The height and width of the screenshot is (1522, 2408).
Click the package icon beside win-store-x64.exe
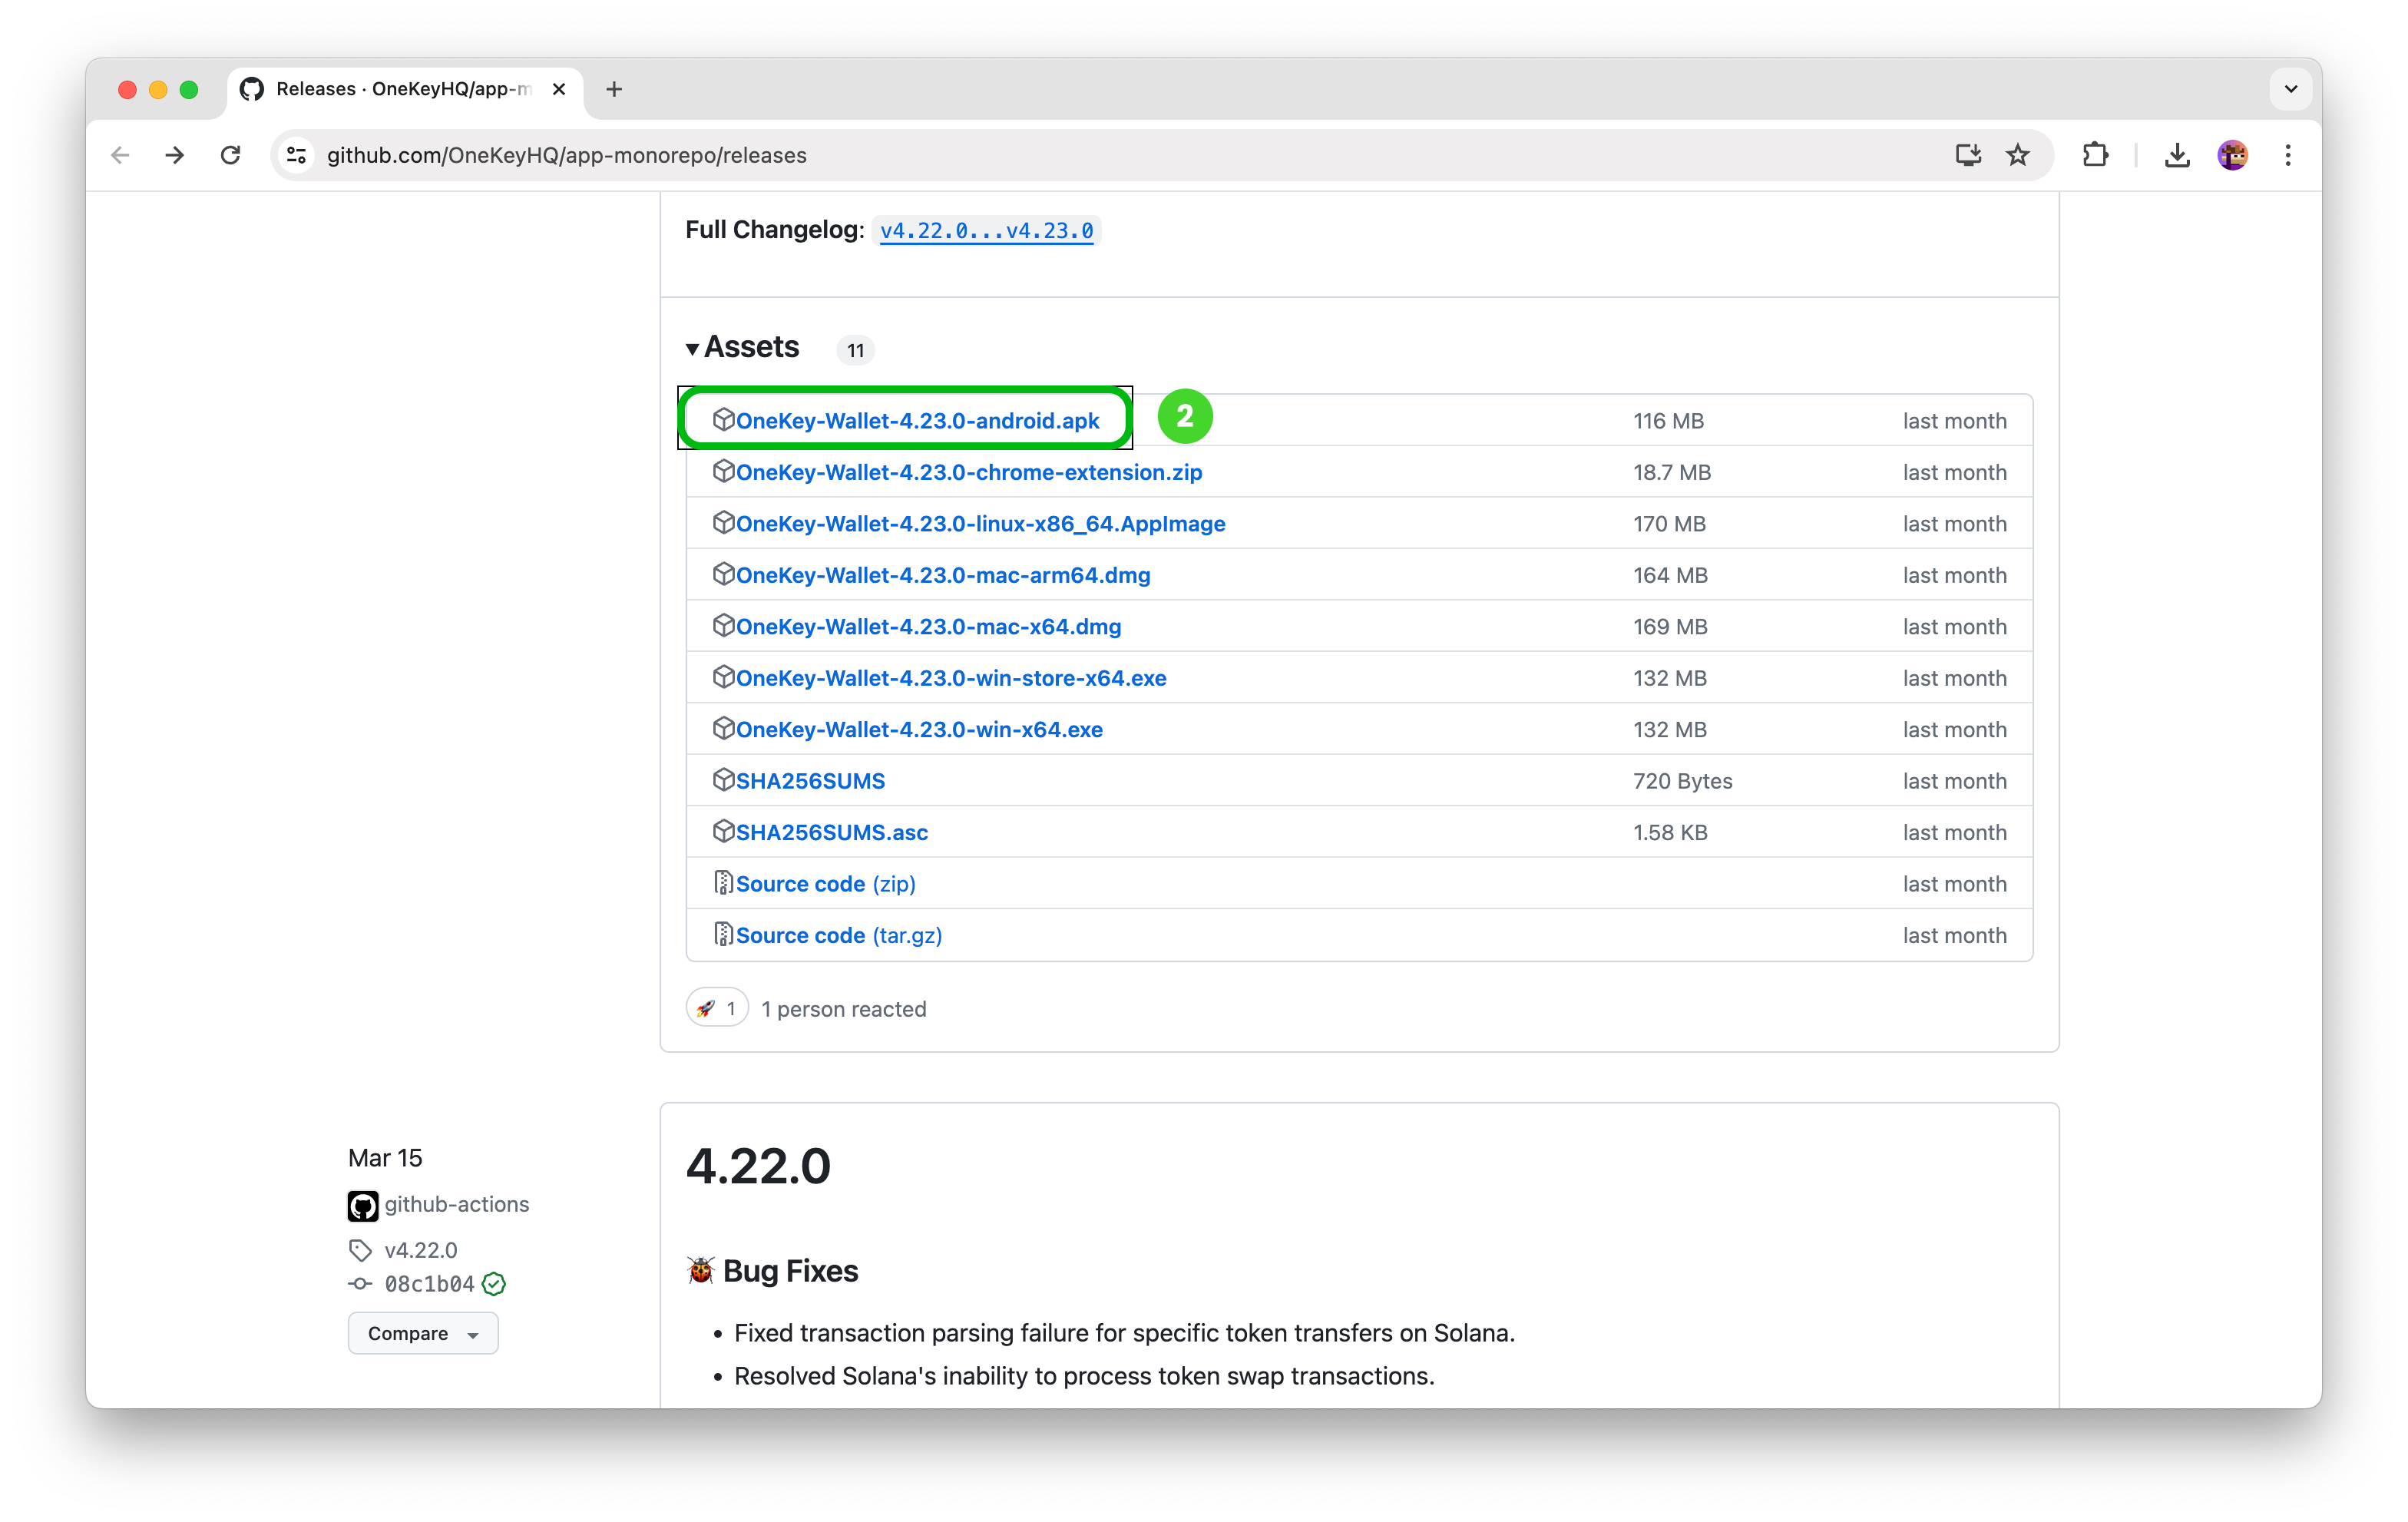(723, 678)
